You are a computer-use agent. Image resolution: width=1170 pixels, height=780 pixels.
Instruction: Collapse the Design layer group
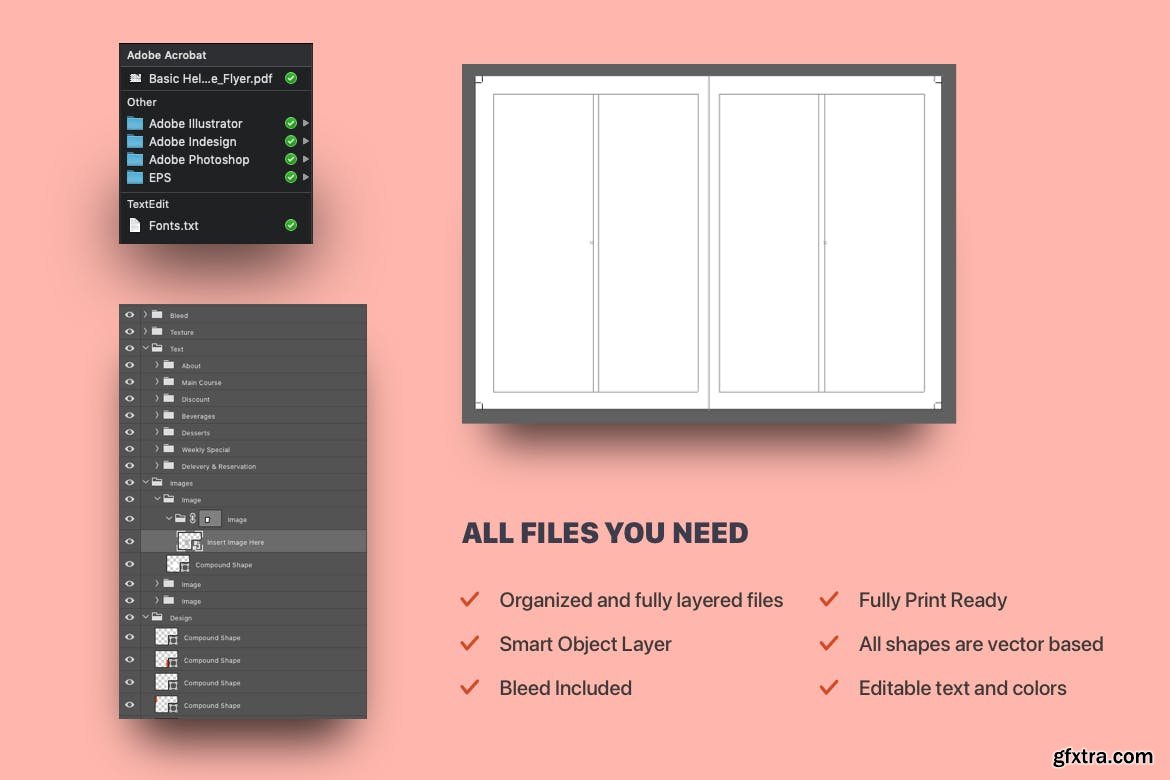[145, 618]
